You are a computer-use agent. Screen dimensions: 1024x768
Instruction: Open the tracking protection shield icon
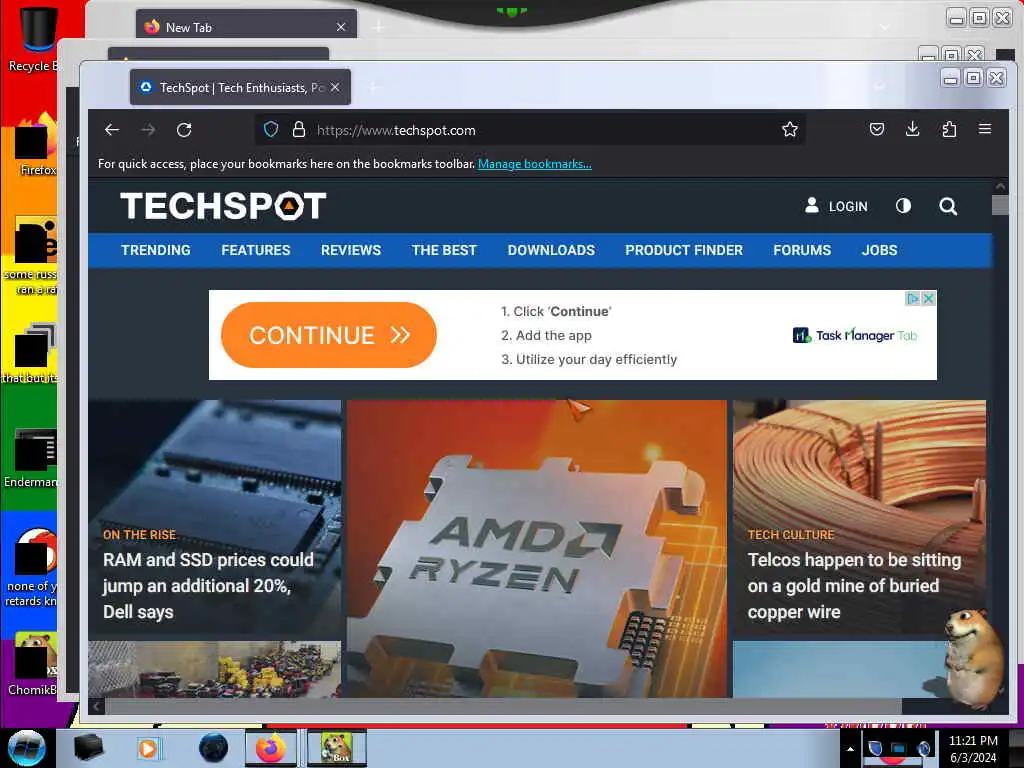click(271, 129)
